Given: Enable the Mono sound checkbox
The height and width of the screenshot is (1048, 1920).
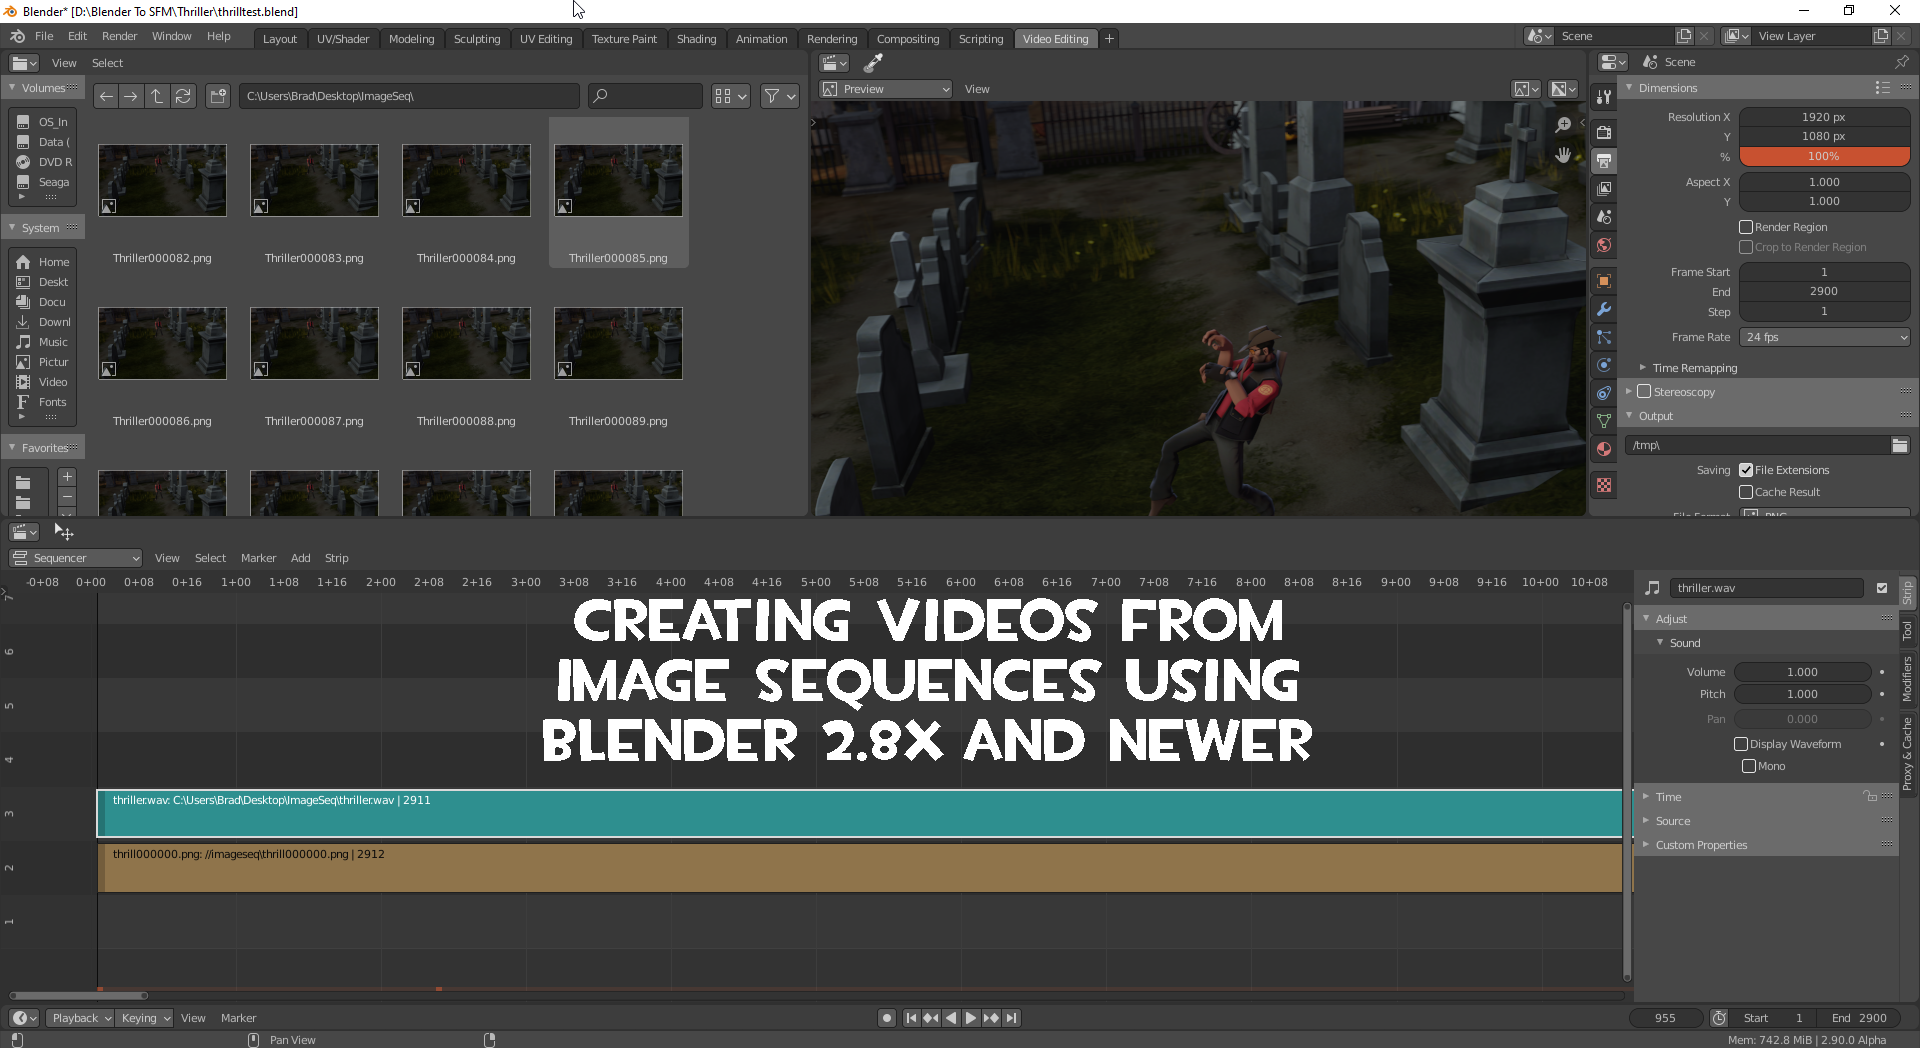Looking at the screenshot, I should pyautogui.click(x=1749, y=766).
